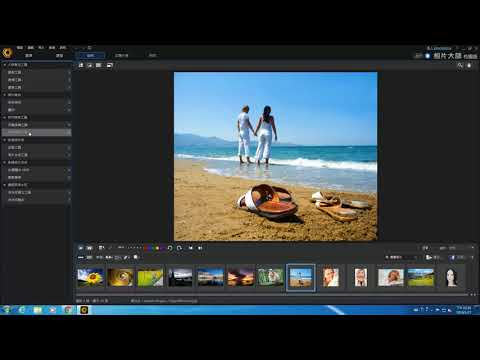Select the green meadow thumbnail
Screen dimensions: 480x360
(x=421, y=278)
